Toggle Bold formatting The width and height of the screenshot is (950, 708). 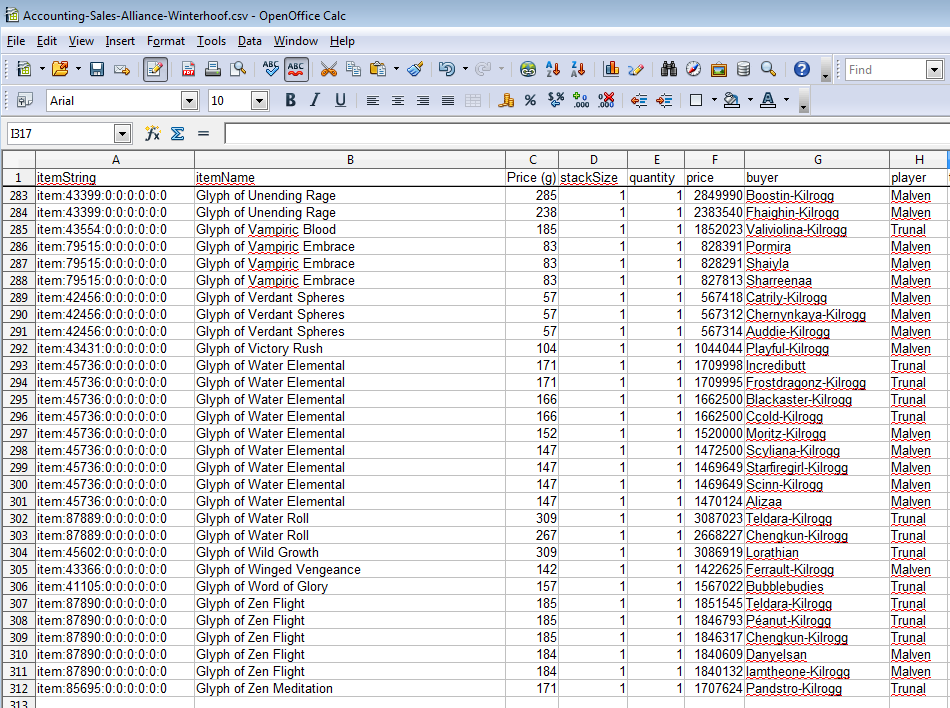click(290, 101)
